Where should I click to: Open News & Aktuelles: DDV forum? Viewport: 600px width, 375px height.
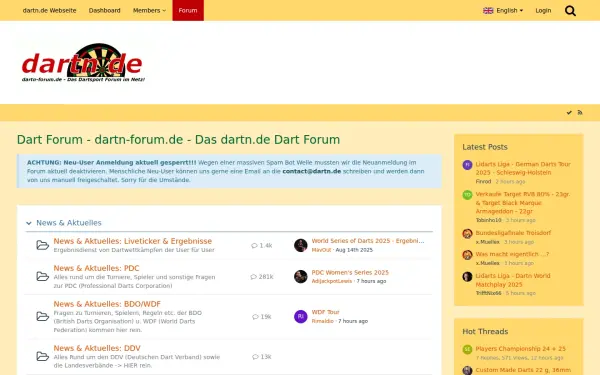coord(97,348)
